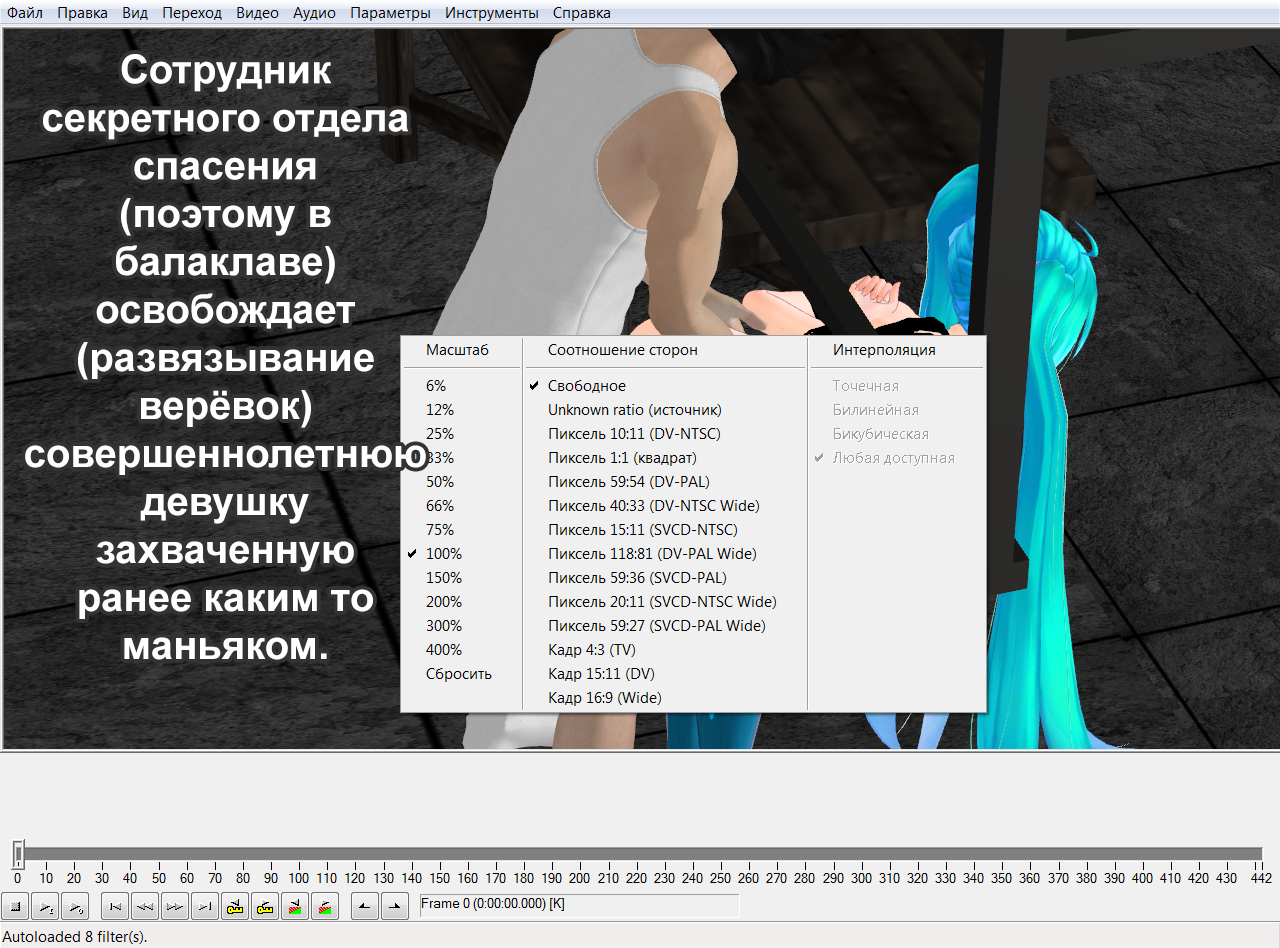The image size is (1280, 948).
Task: Start output playback with the toolbar button
Action: 75,906
